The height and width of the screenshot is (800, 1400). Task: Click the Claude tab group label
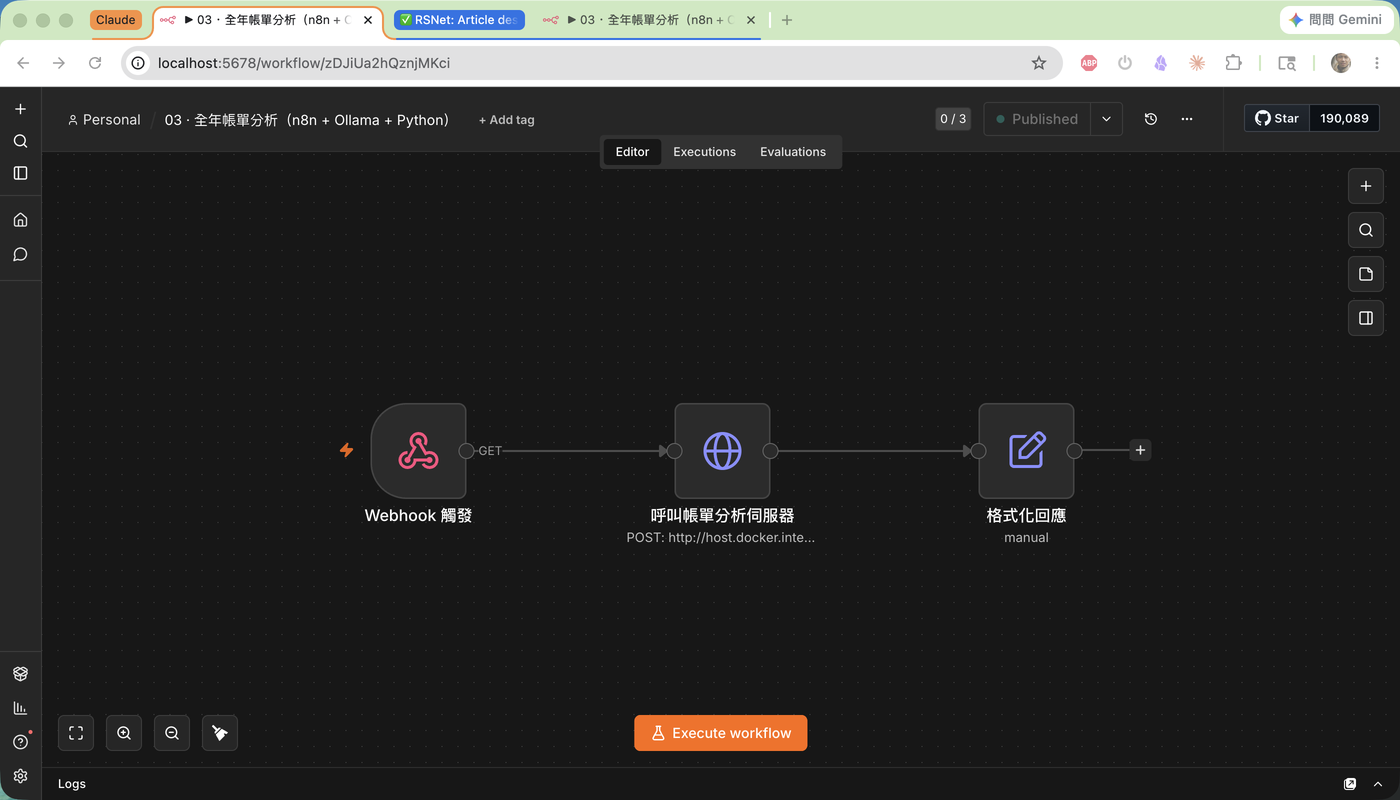click(116, 20)
